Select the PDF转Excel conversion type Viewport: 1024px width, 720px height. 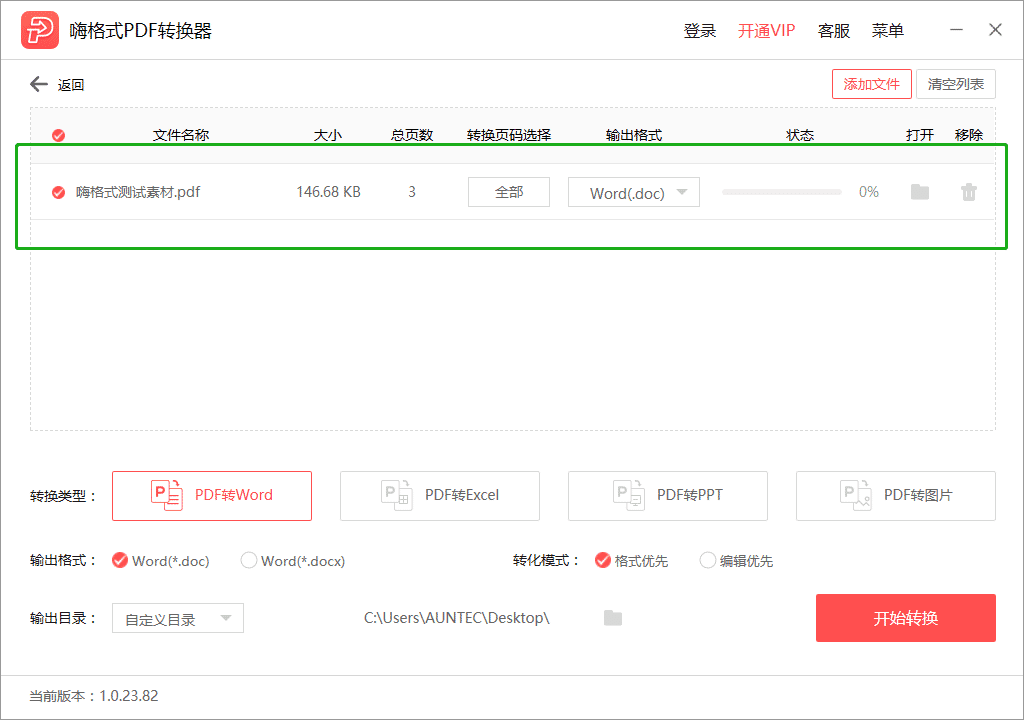(x=440, y=495)
